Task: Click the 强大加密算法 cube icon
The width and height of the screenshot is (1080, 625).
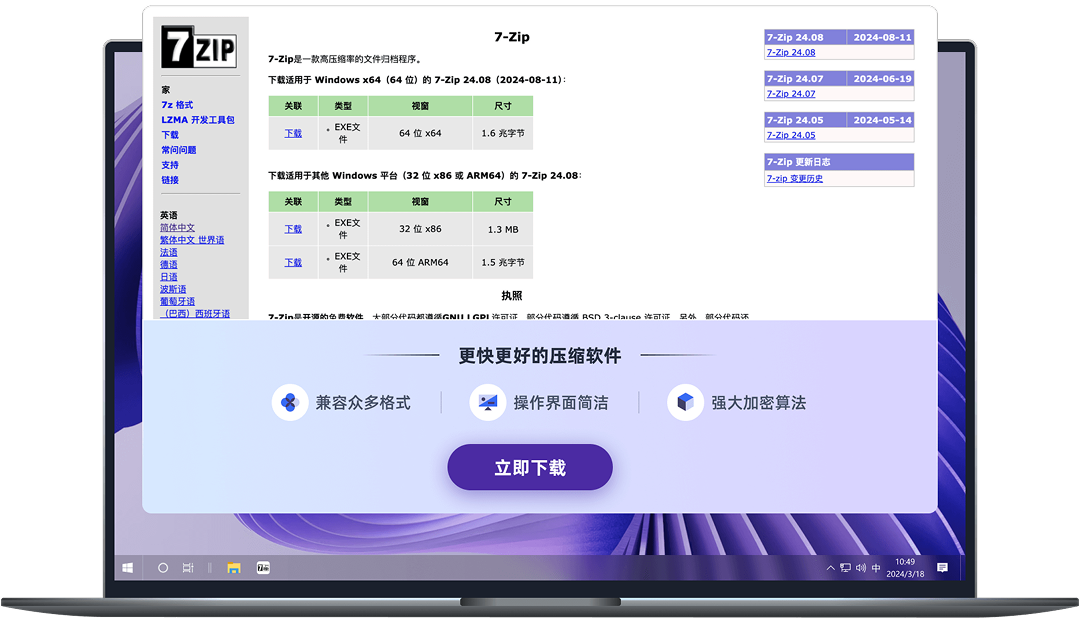Action: tap(687, 402)
